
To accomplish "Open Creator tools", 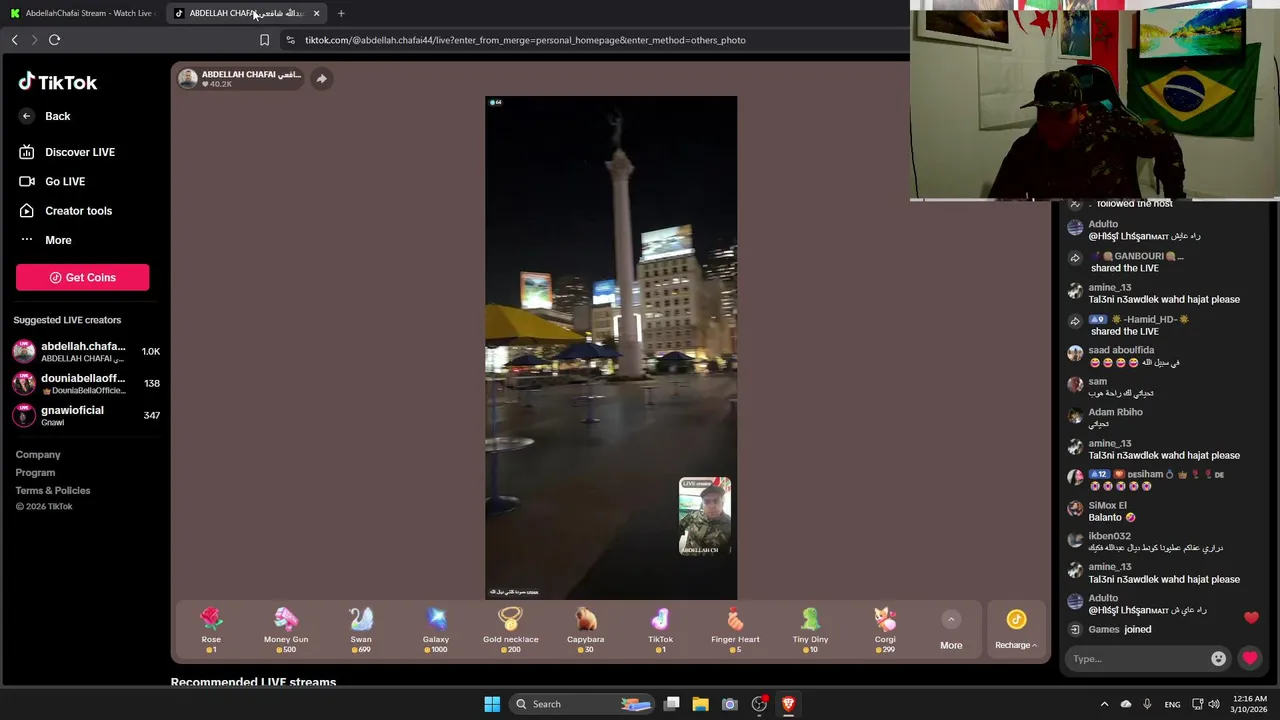I will tap(65, 211).
